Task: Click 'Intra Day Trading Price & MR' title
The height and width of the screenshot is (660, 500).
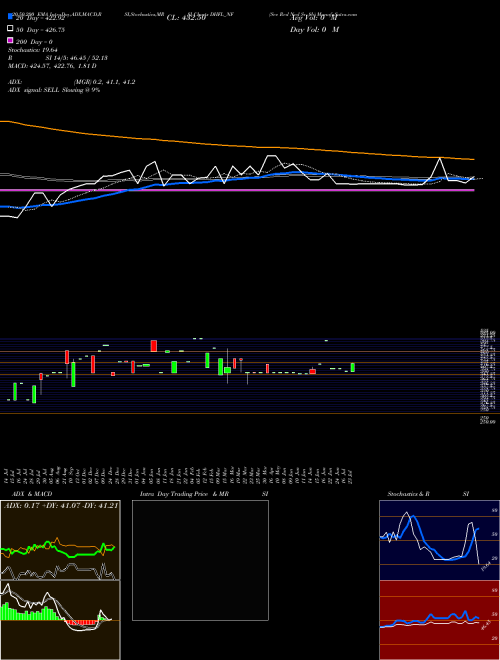Action: click(x=184, y=494)
